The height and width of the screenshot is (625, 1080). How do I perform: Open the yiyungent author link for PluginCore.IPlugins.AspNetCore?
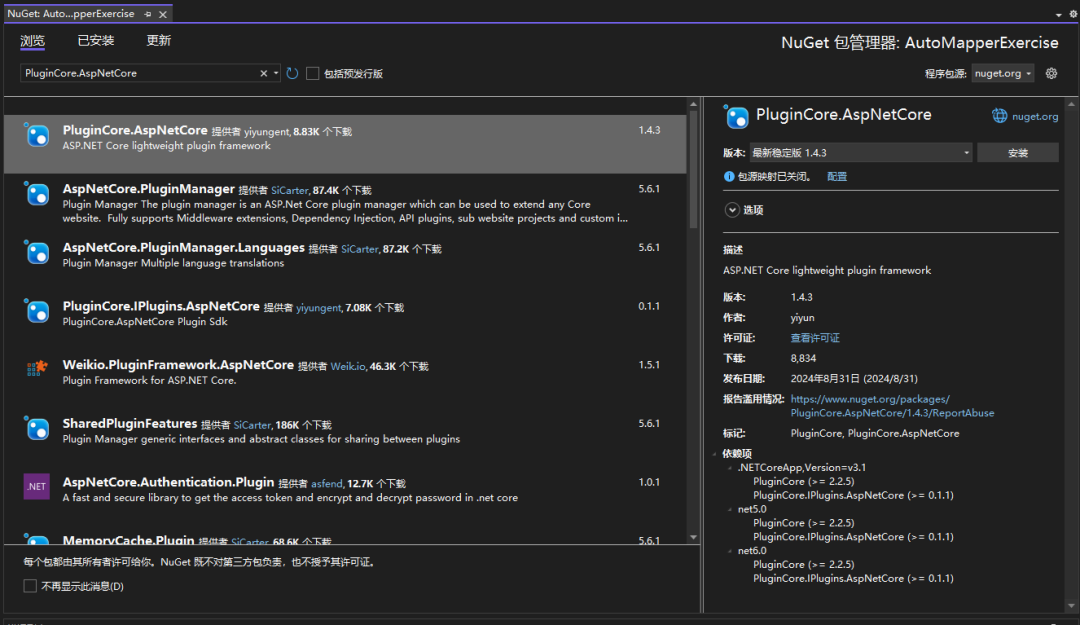[318, 308]
